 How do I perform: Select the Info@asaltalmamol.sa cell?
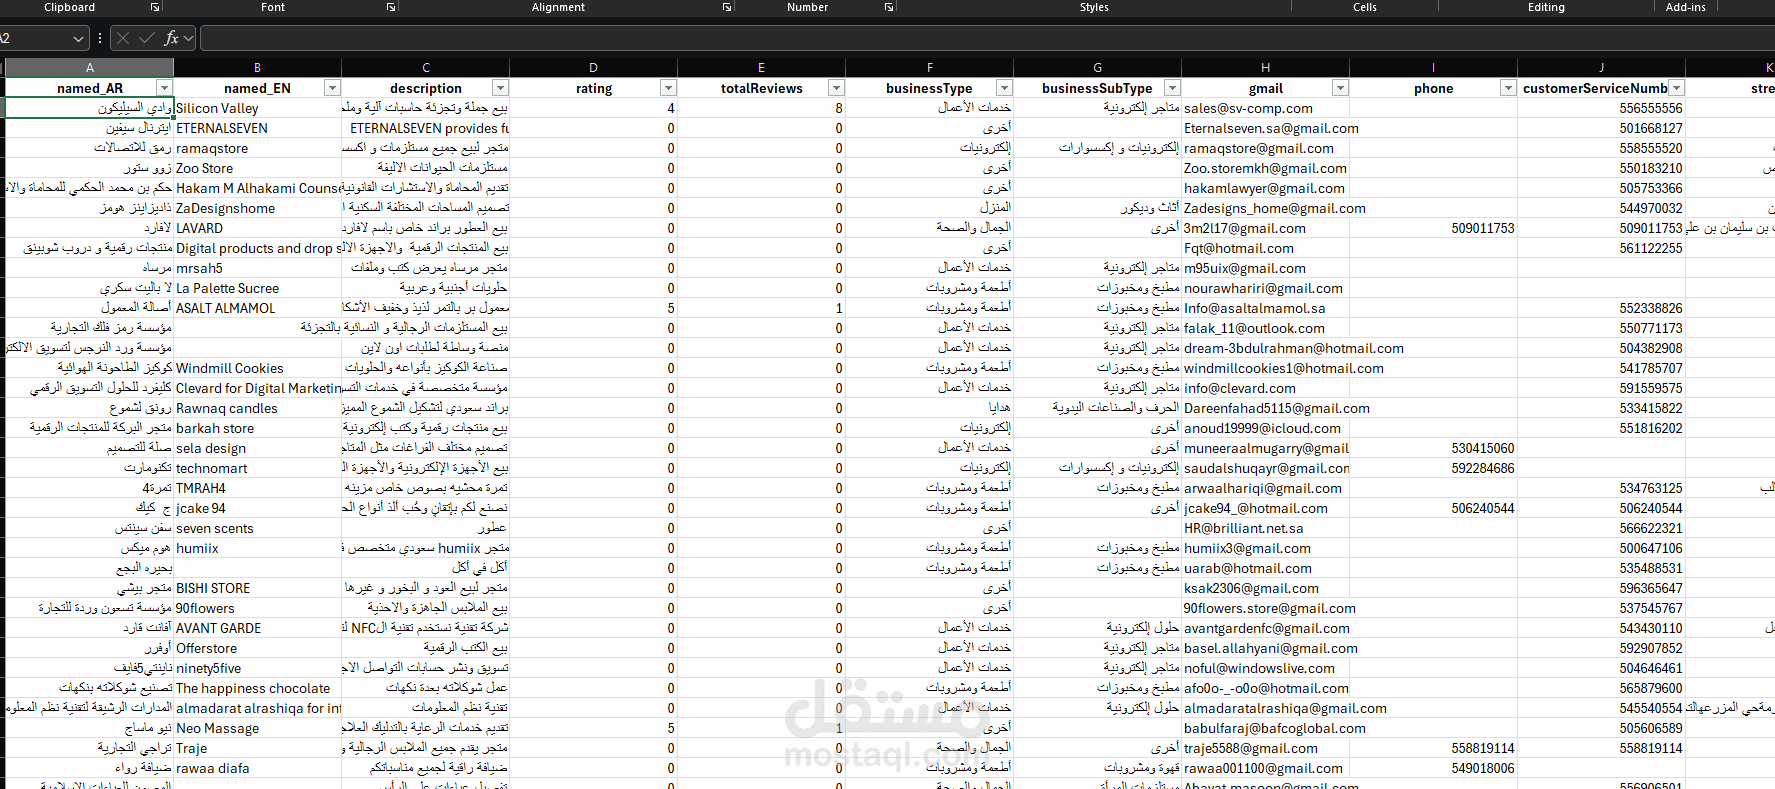click(x=1265, y=308)
